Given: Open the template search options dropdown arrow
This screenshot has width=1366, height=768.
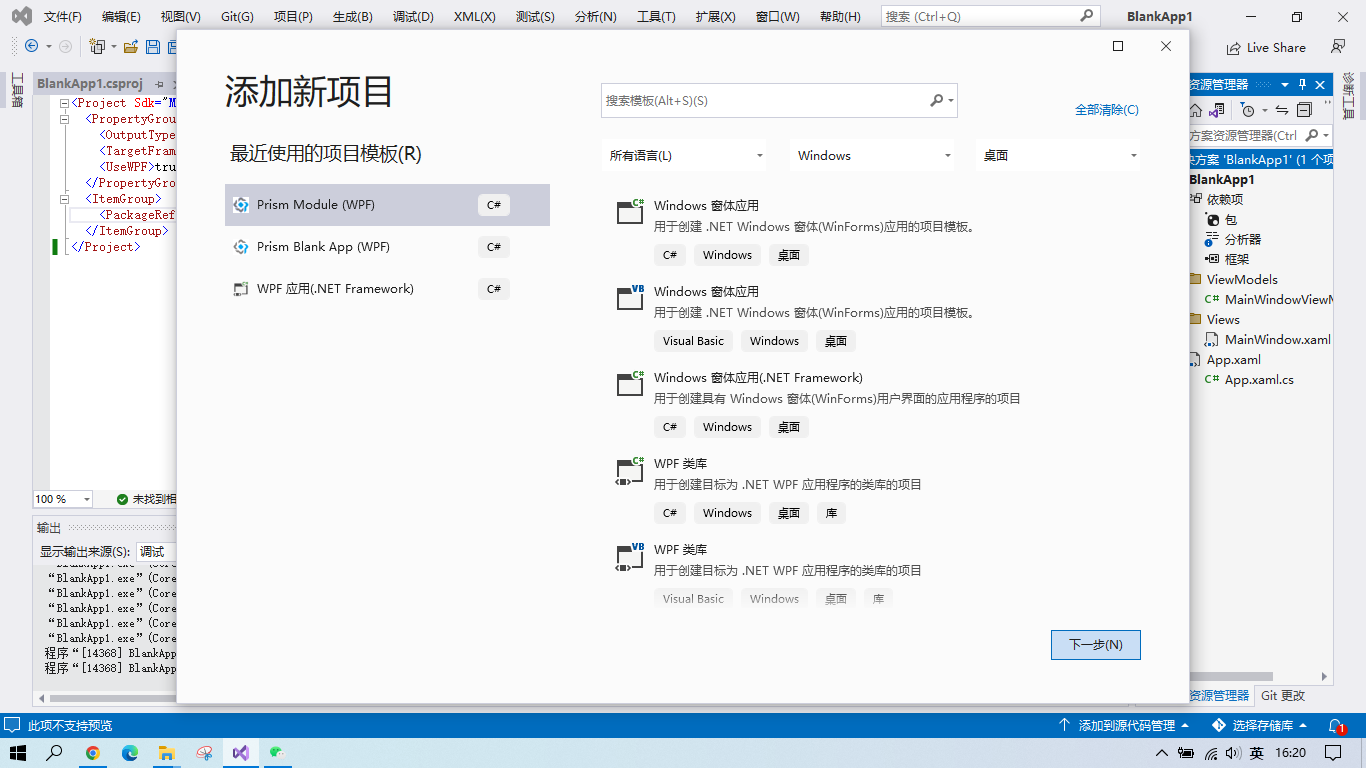Looking at the screenshot, I should 951,100.
